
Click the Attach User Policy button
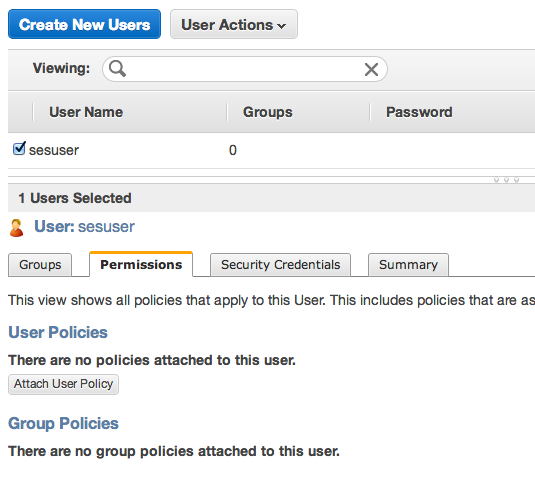coord(63,384)
